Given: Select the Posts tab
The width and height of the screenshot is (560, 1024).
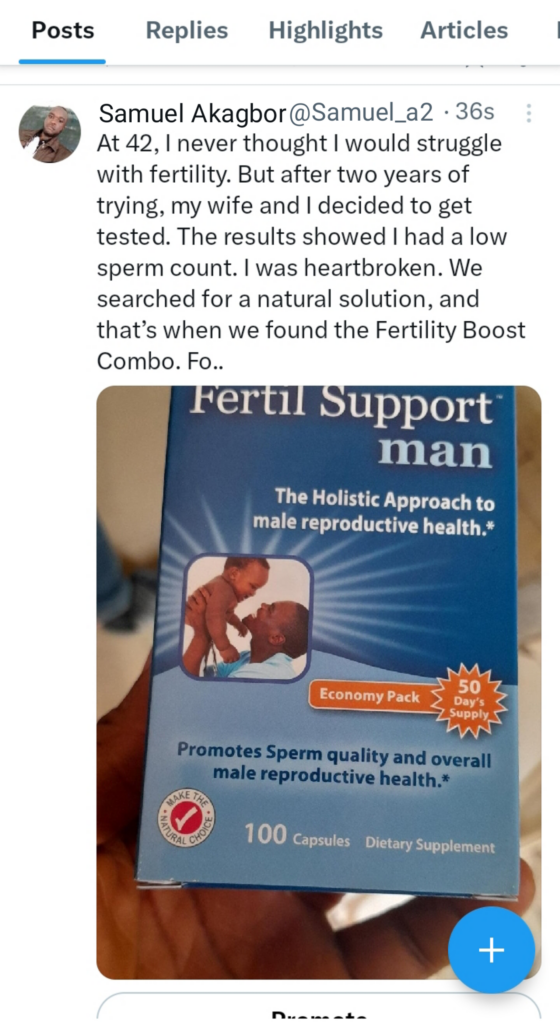Looking at the screenshot, I should [63, 30].
